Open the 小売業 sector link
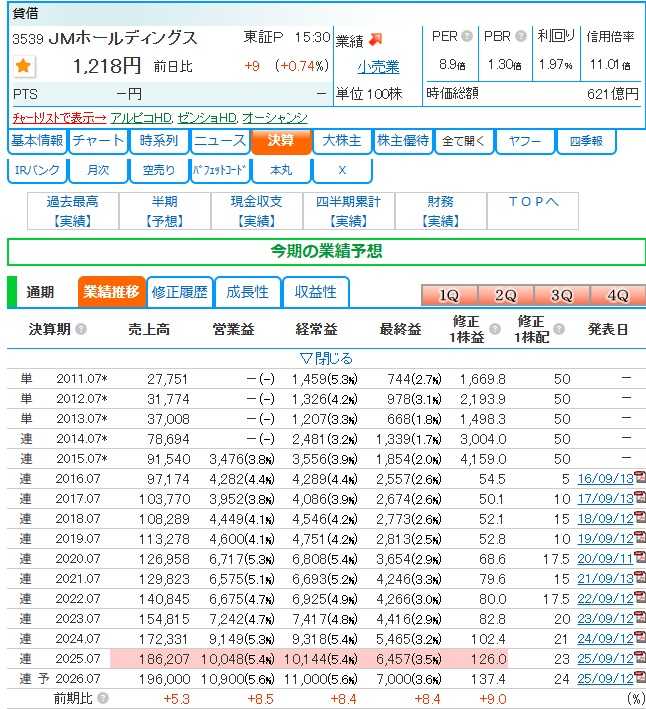Screen dimensions: 646x709 [x=378, y=67]
